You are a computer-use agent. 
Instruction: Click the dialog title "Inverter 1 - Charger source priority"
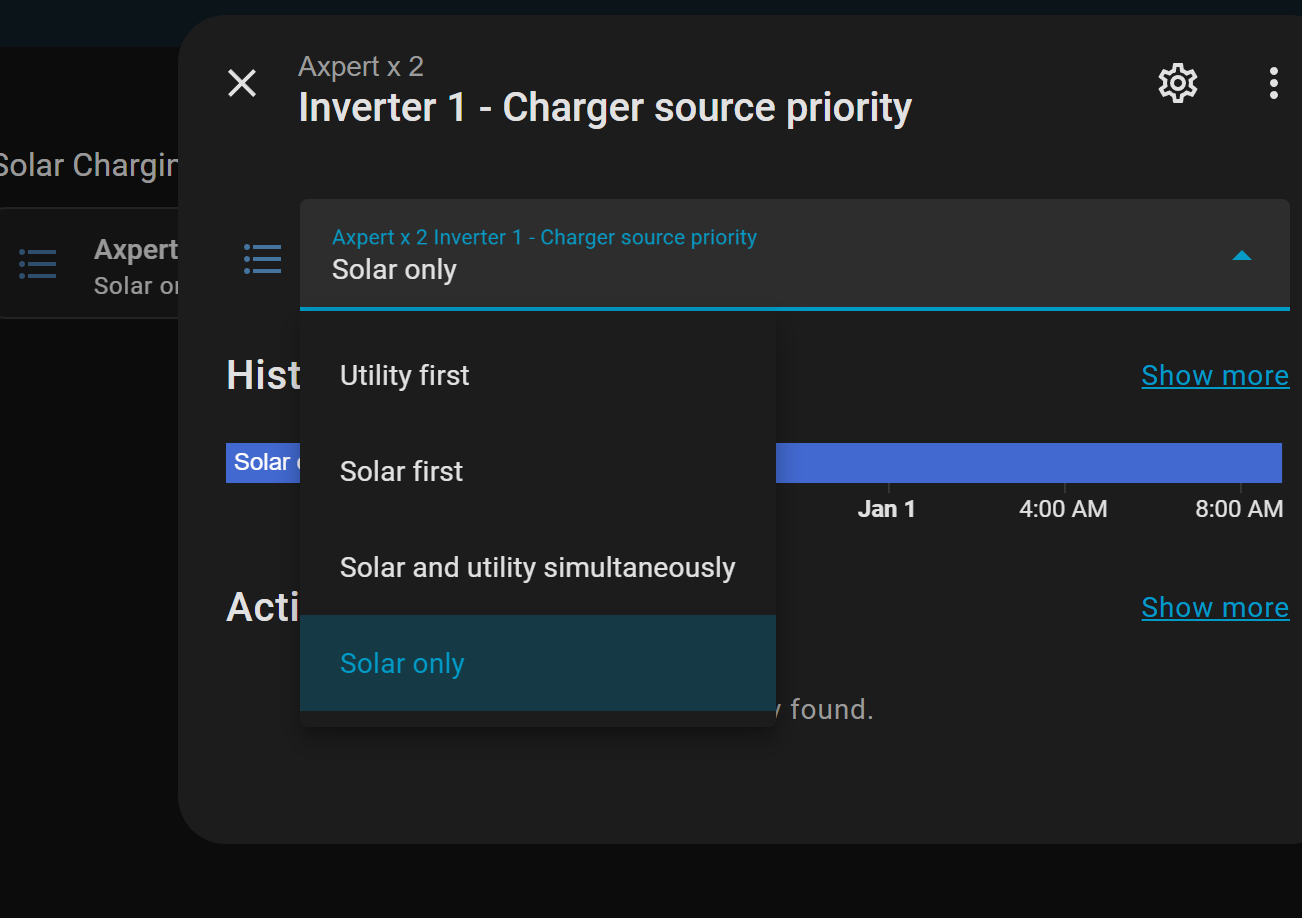605,107
